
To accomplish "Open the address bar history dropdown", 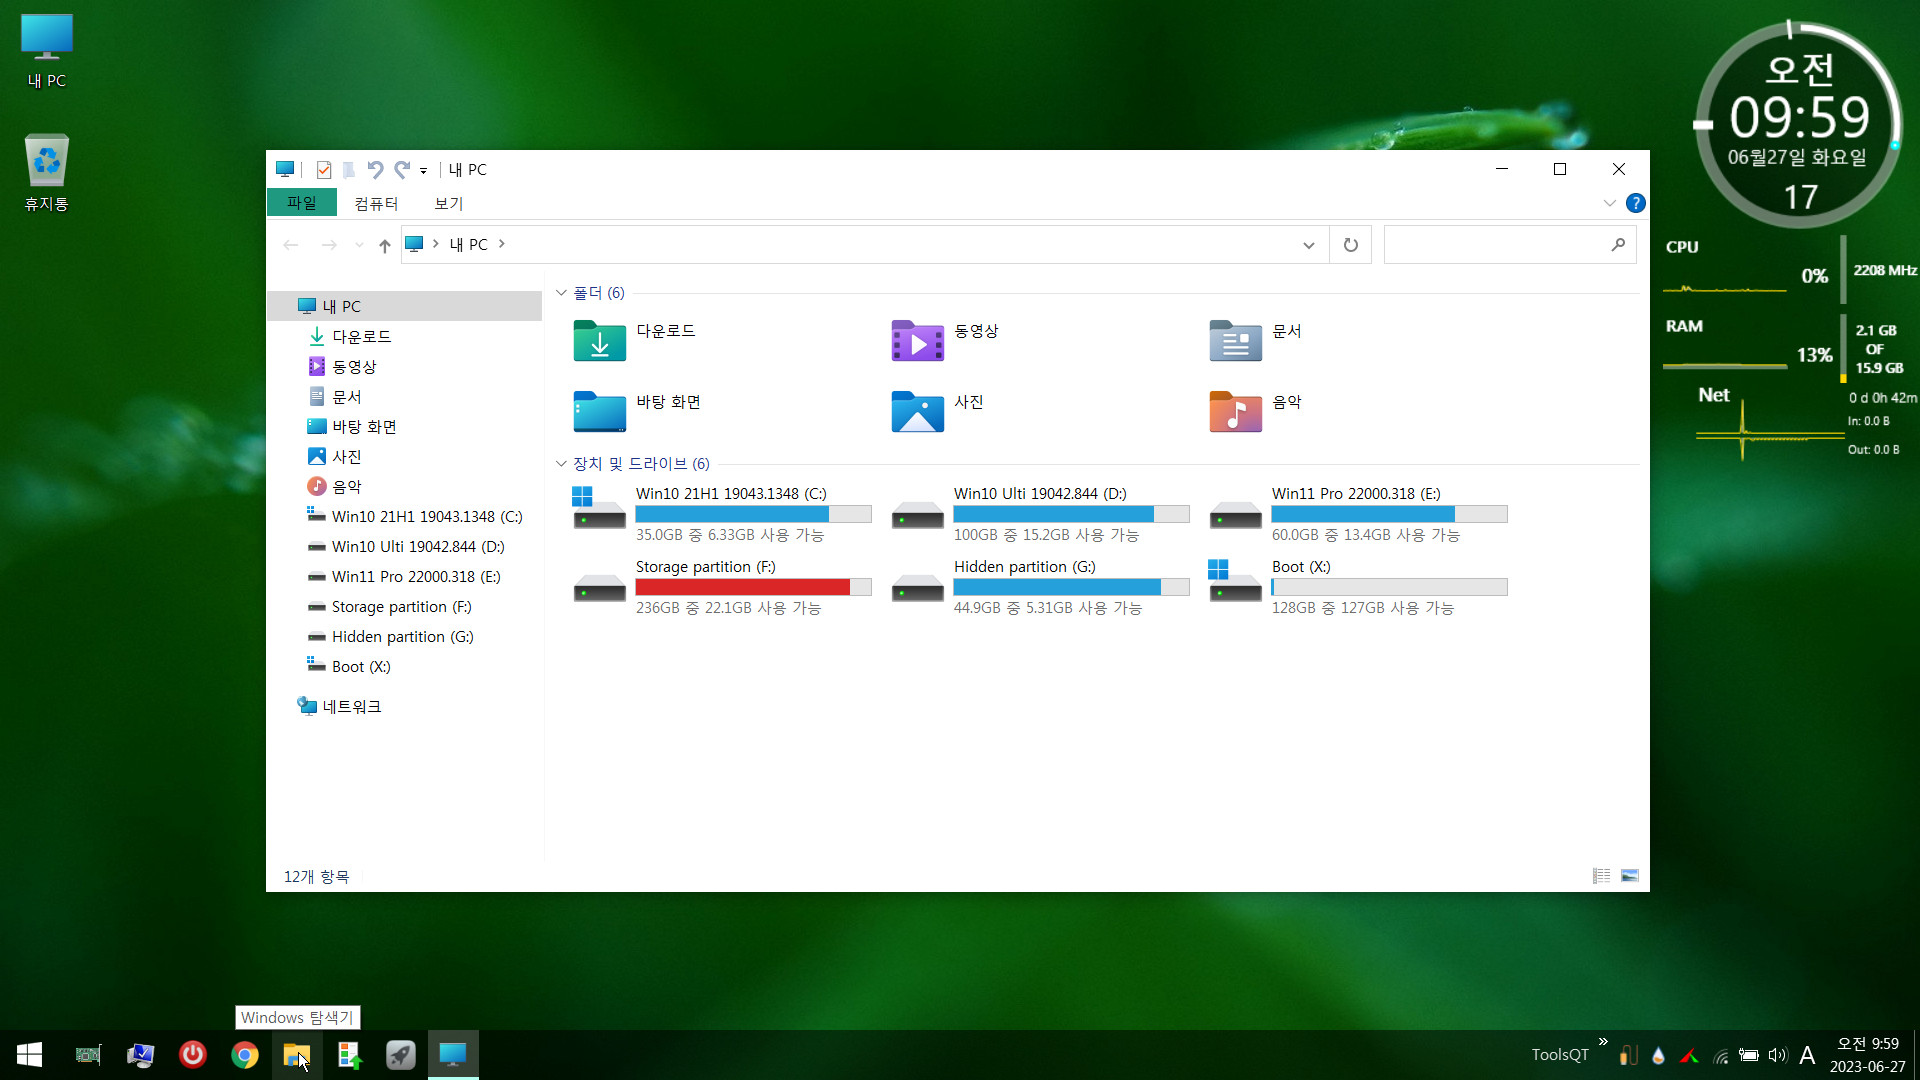I will (x=1309, y=245).
